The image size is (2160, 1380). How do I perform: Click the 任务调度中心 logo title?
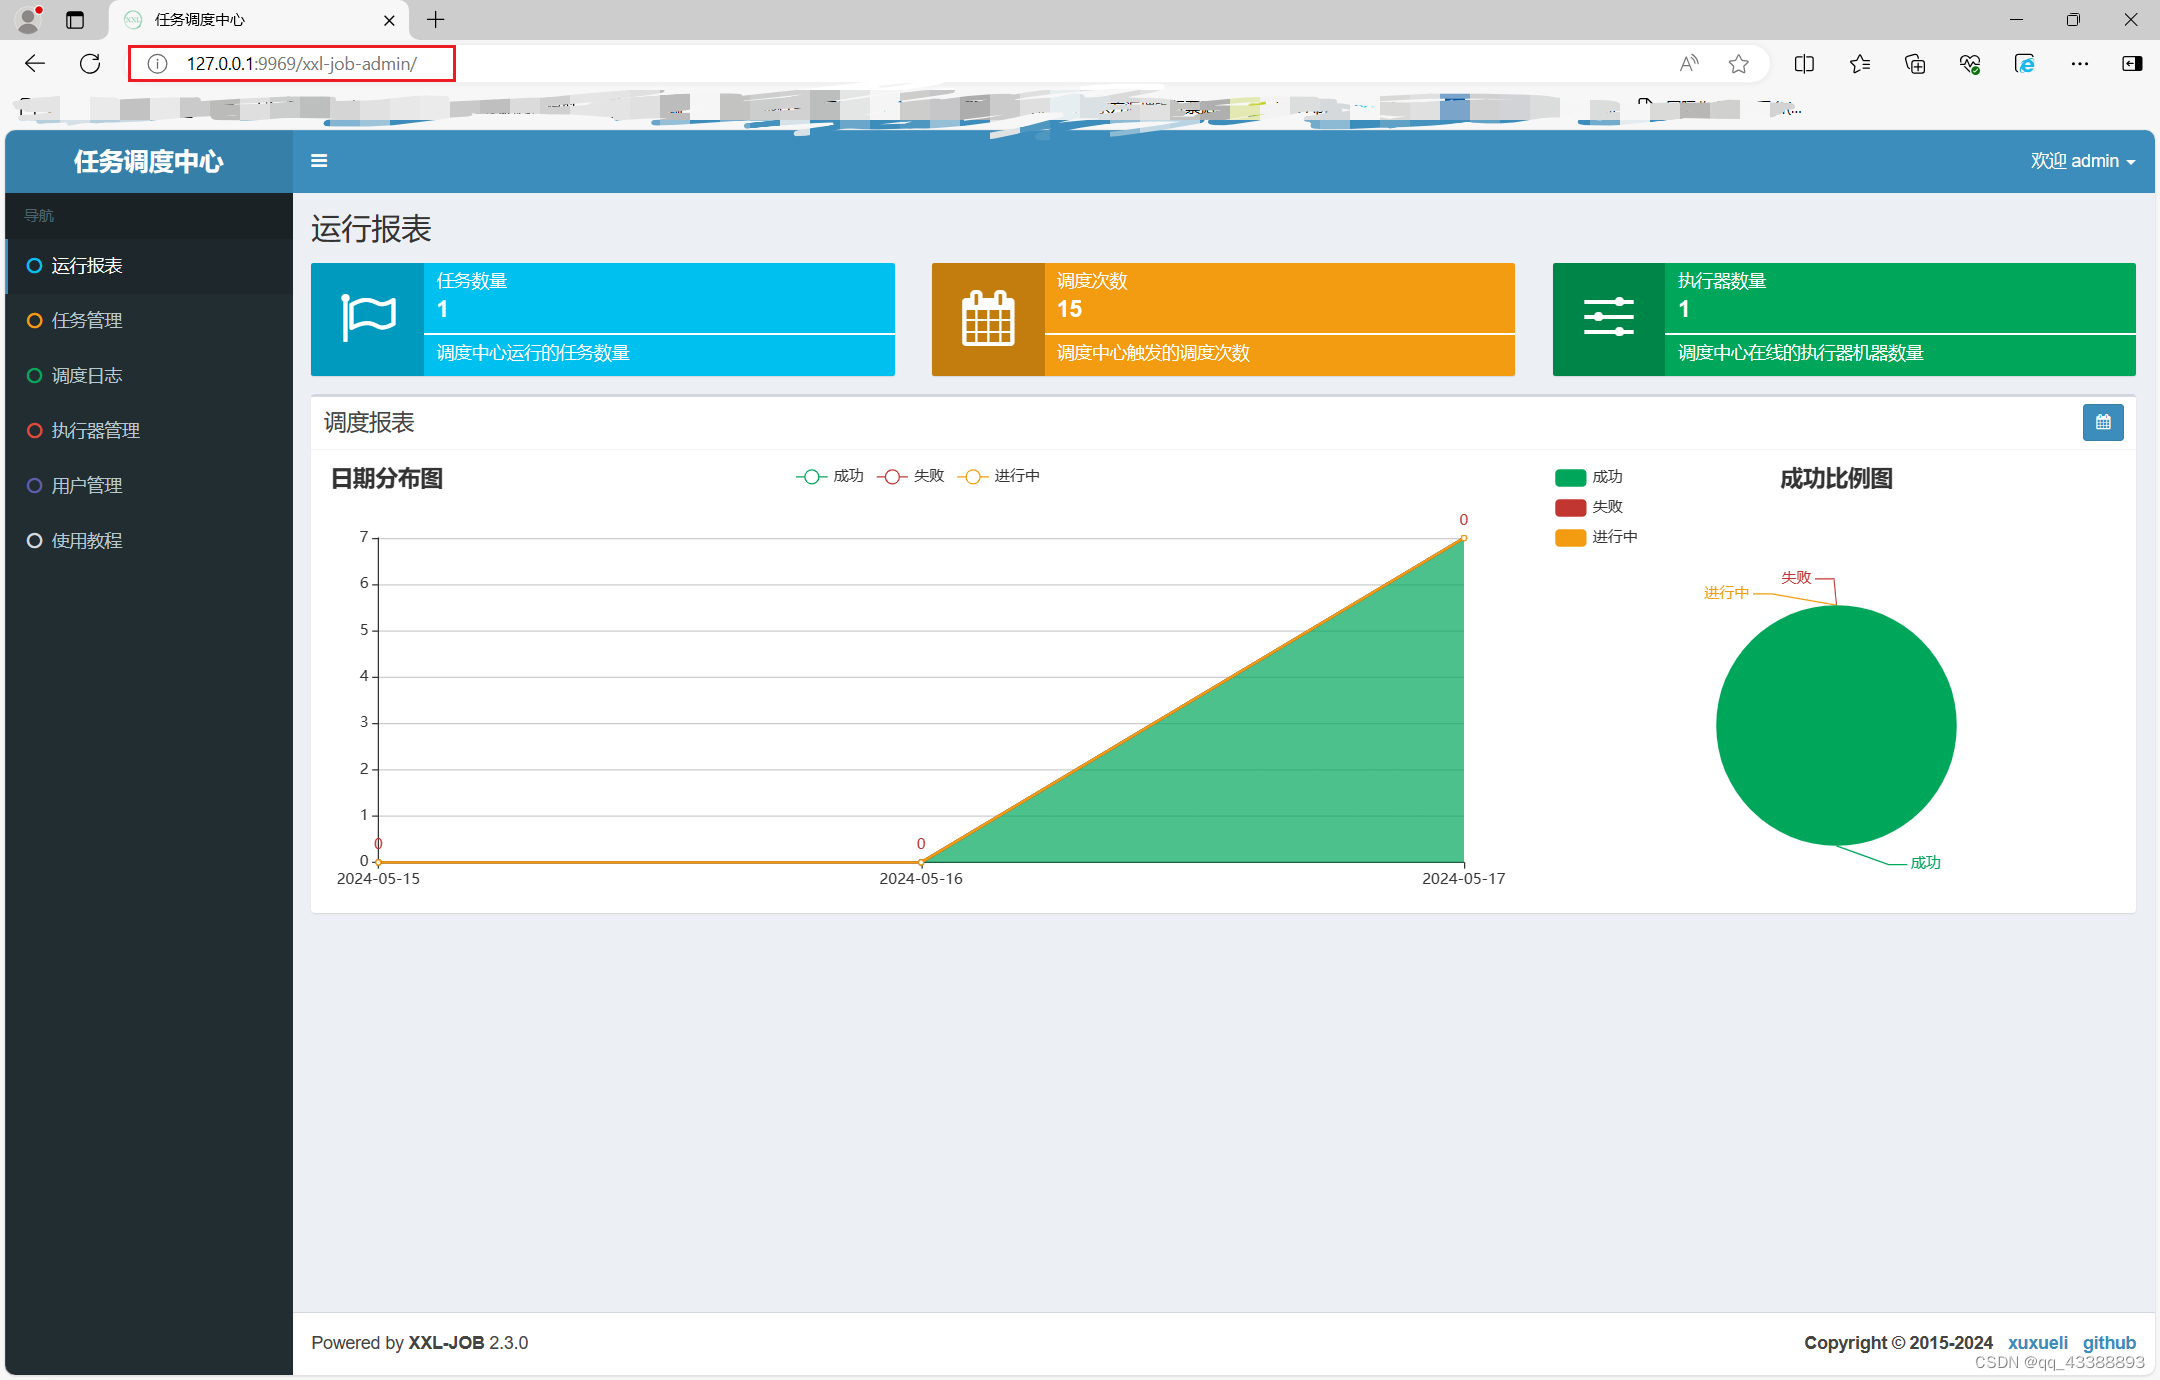point(149,161)
